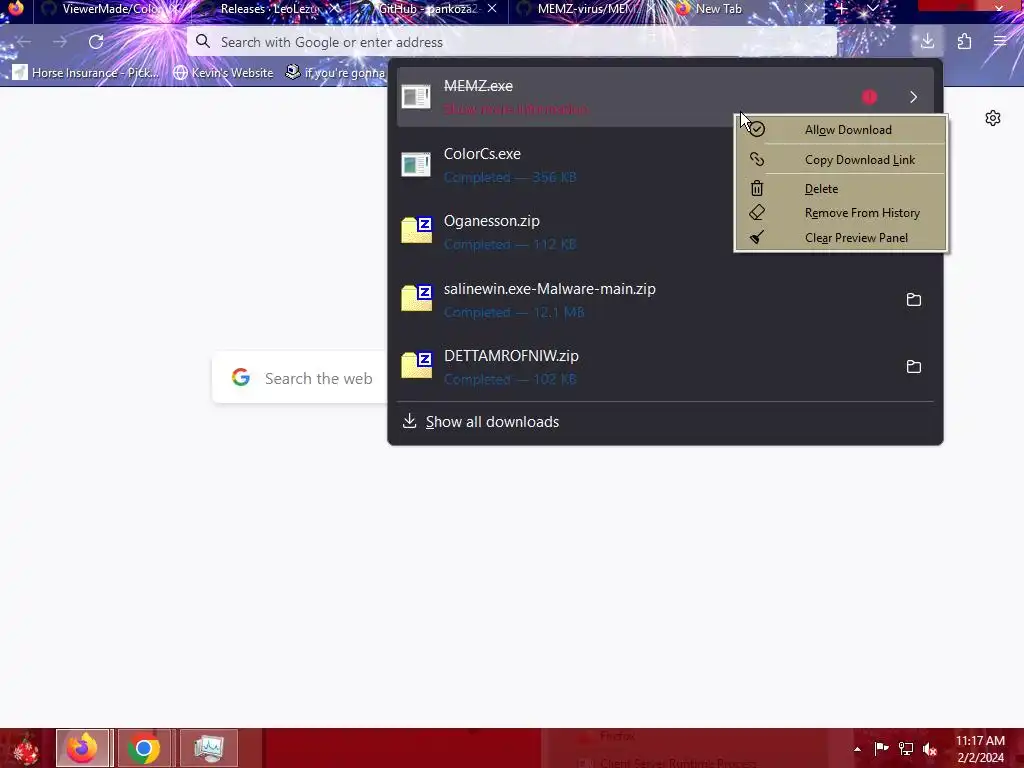This screenshot has width=1024, height=768.
Task: Click the taskbar clock showing 11:17 AM
Action: (980, 749)
